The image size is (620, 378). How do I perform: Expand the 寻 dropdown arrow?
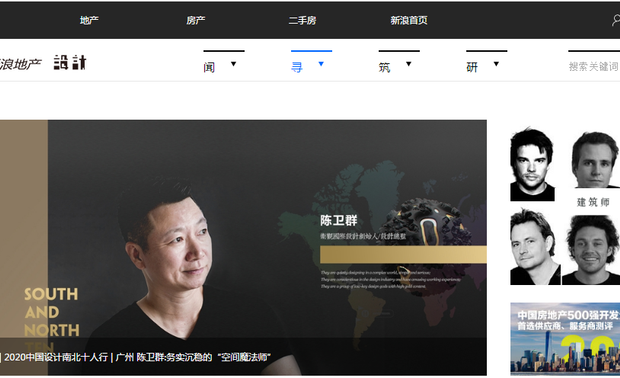click(x=321, y=64)
